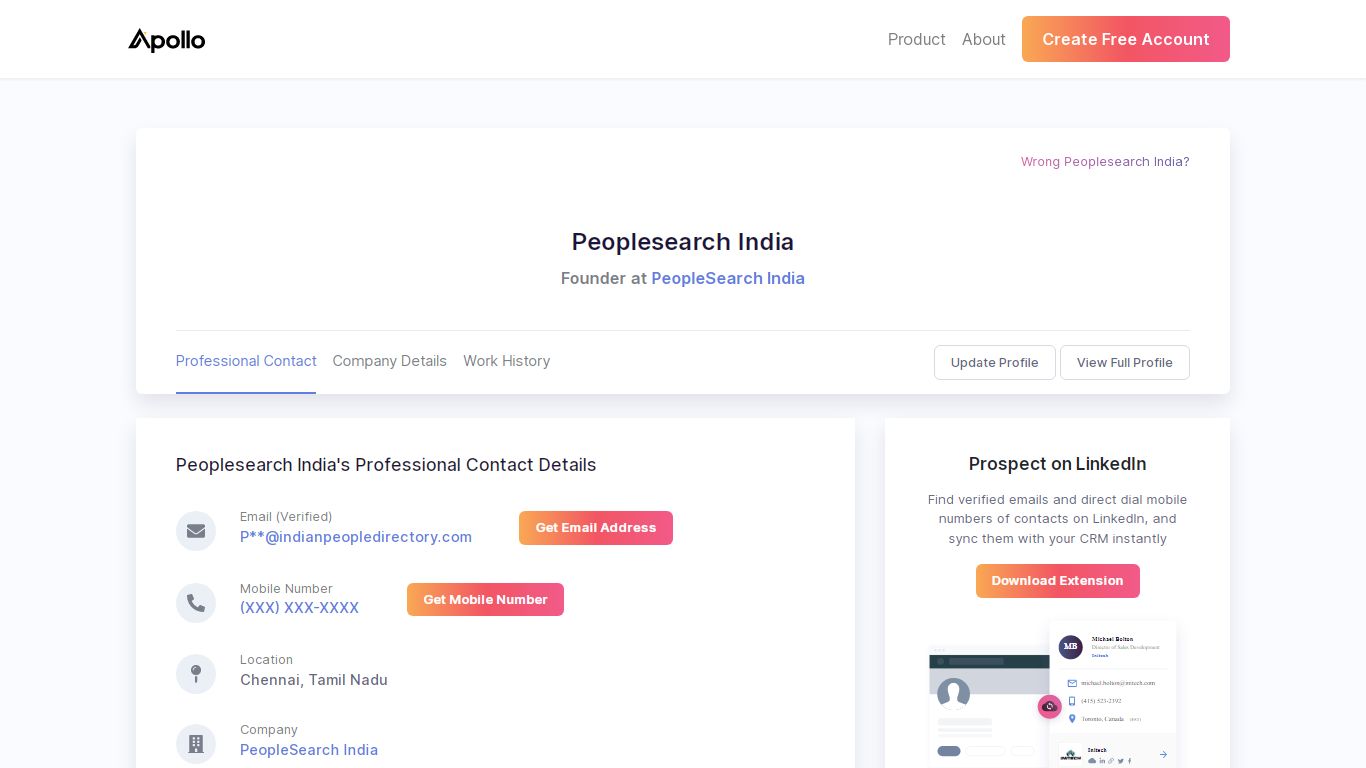Click Get Mobile Number button
1366x768 pixels.
pos(485,600)
